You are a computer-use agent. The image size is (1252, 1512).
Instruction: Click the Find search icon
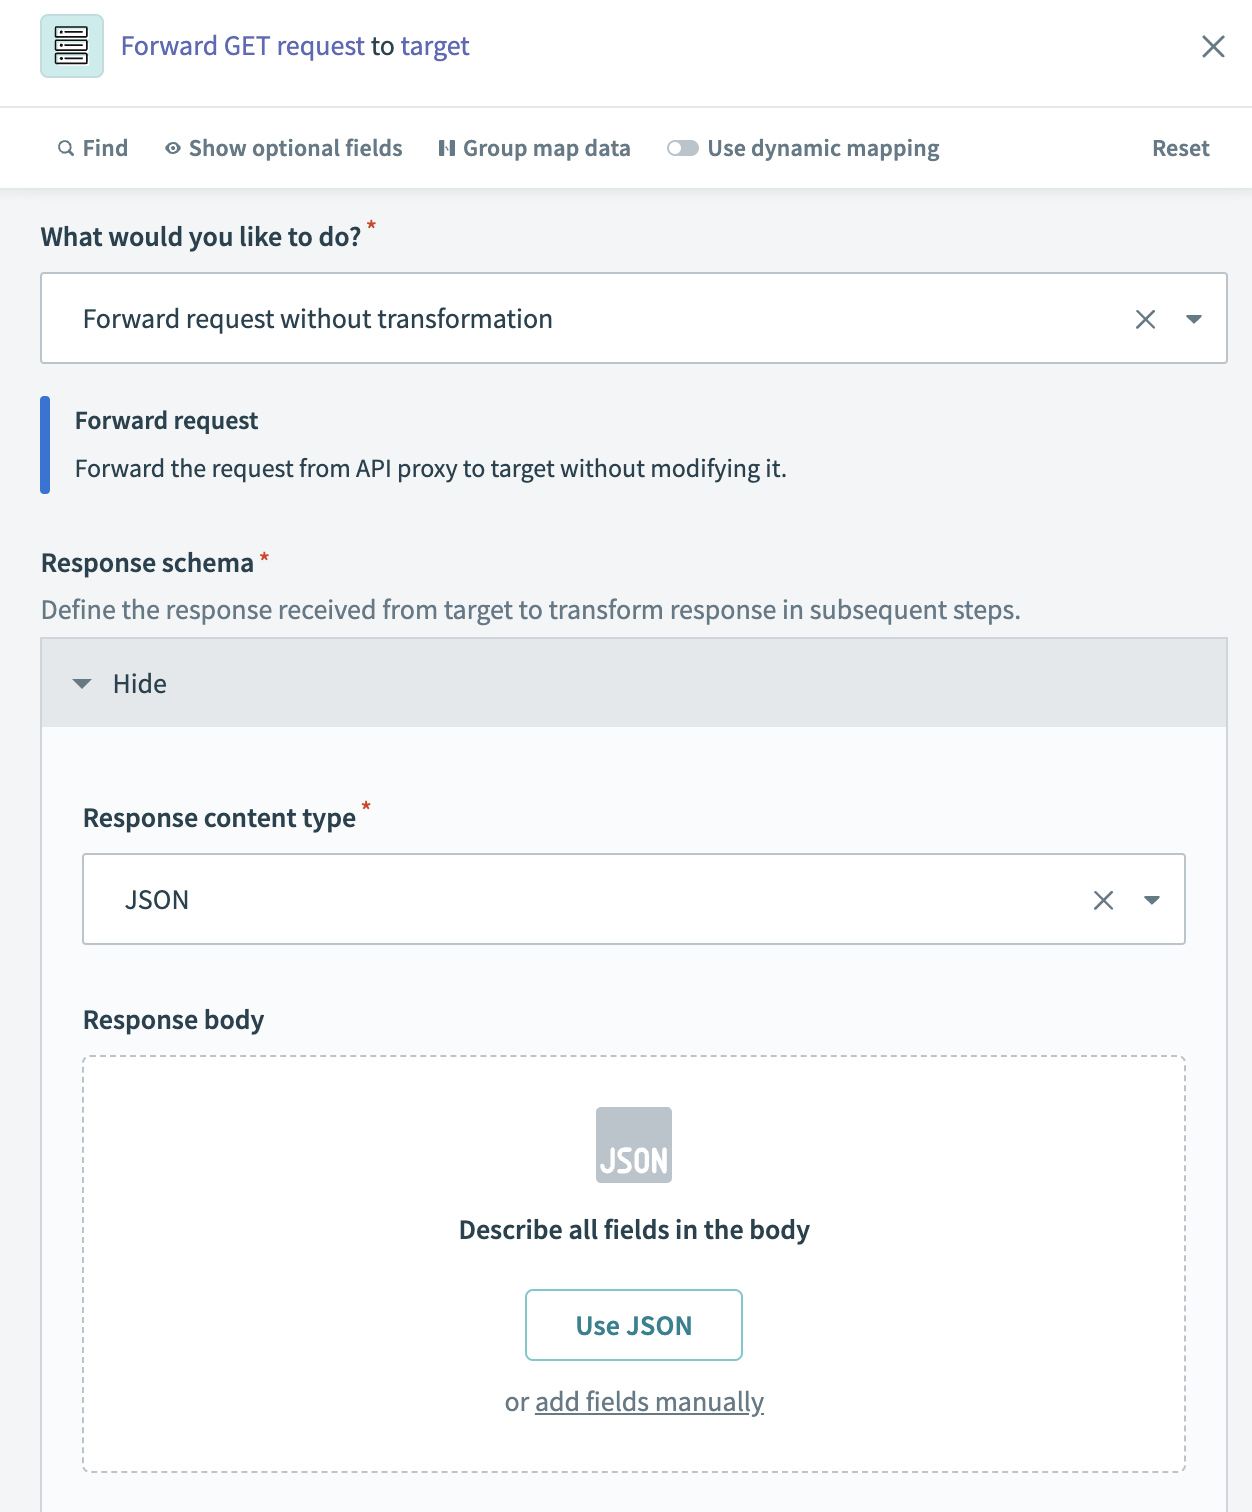tap(64, 147)
